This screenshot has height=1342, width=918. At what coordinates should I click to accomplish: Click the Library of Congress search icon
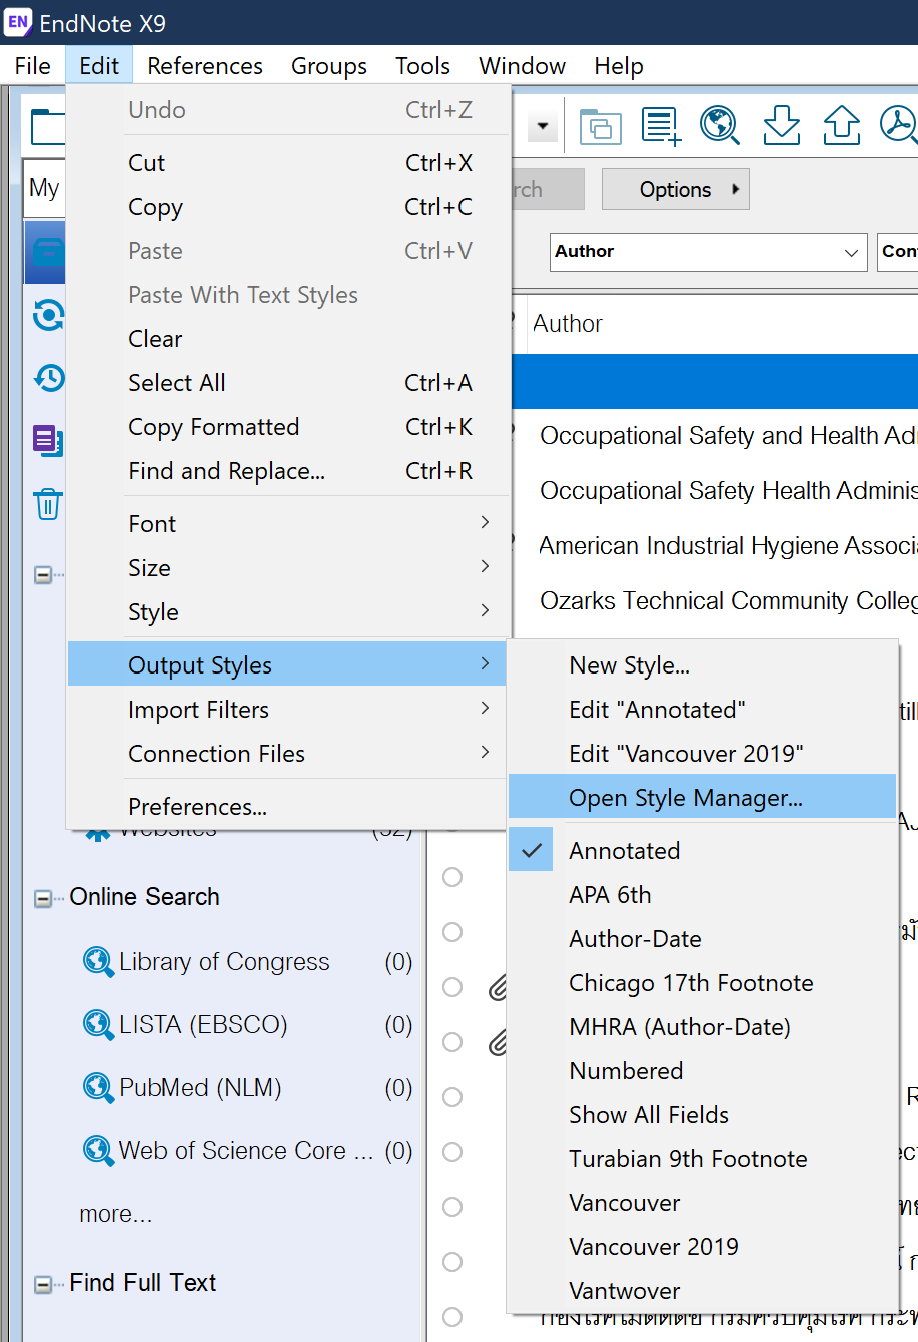pyautogui.click(x=98, y=962)
